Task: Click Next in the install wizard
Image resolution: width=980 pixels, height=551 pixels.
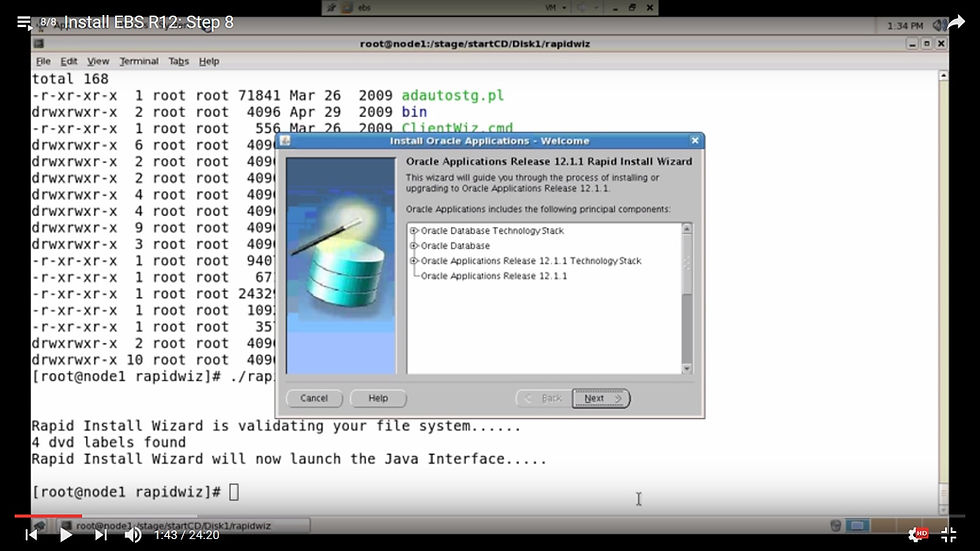Action: coord(601,398)
